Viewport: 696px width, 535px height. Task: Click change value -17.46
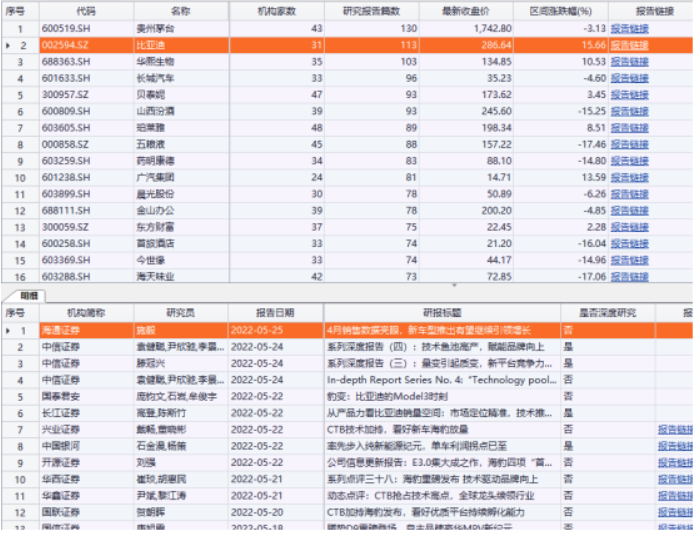592,145
